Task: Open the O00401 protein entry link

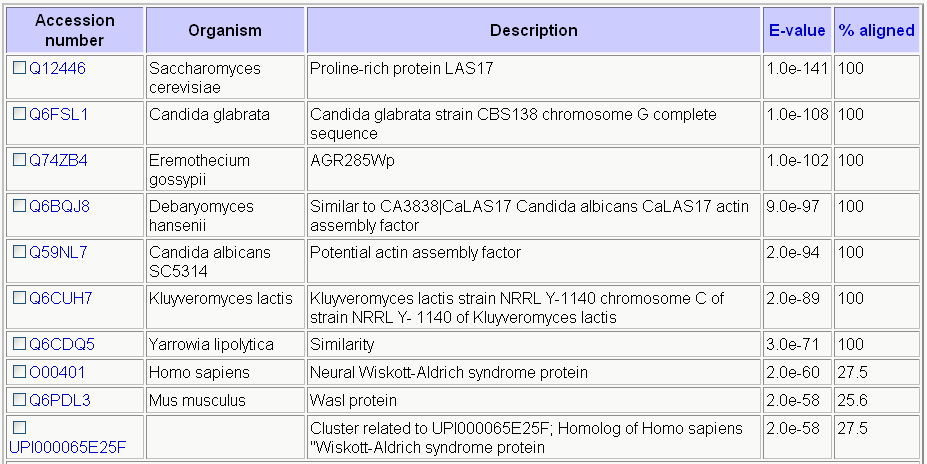Action: pos(57,372)
